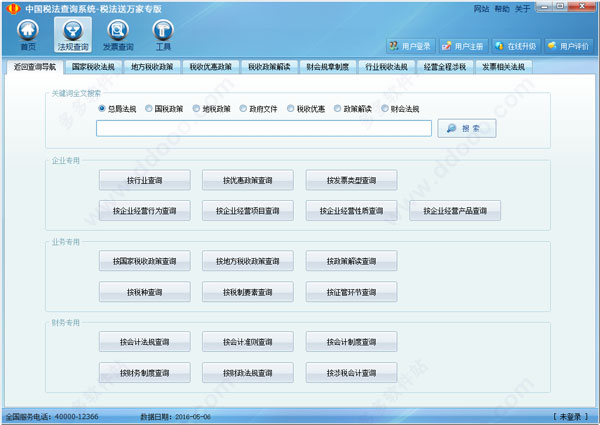Click the 未登录 status bar text
Image resolution: width=600 pixels, height=425 pixels.
point(571,417)
